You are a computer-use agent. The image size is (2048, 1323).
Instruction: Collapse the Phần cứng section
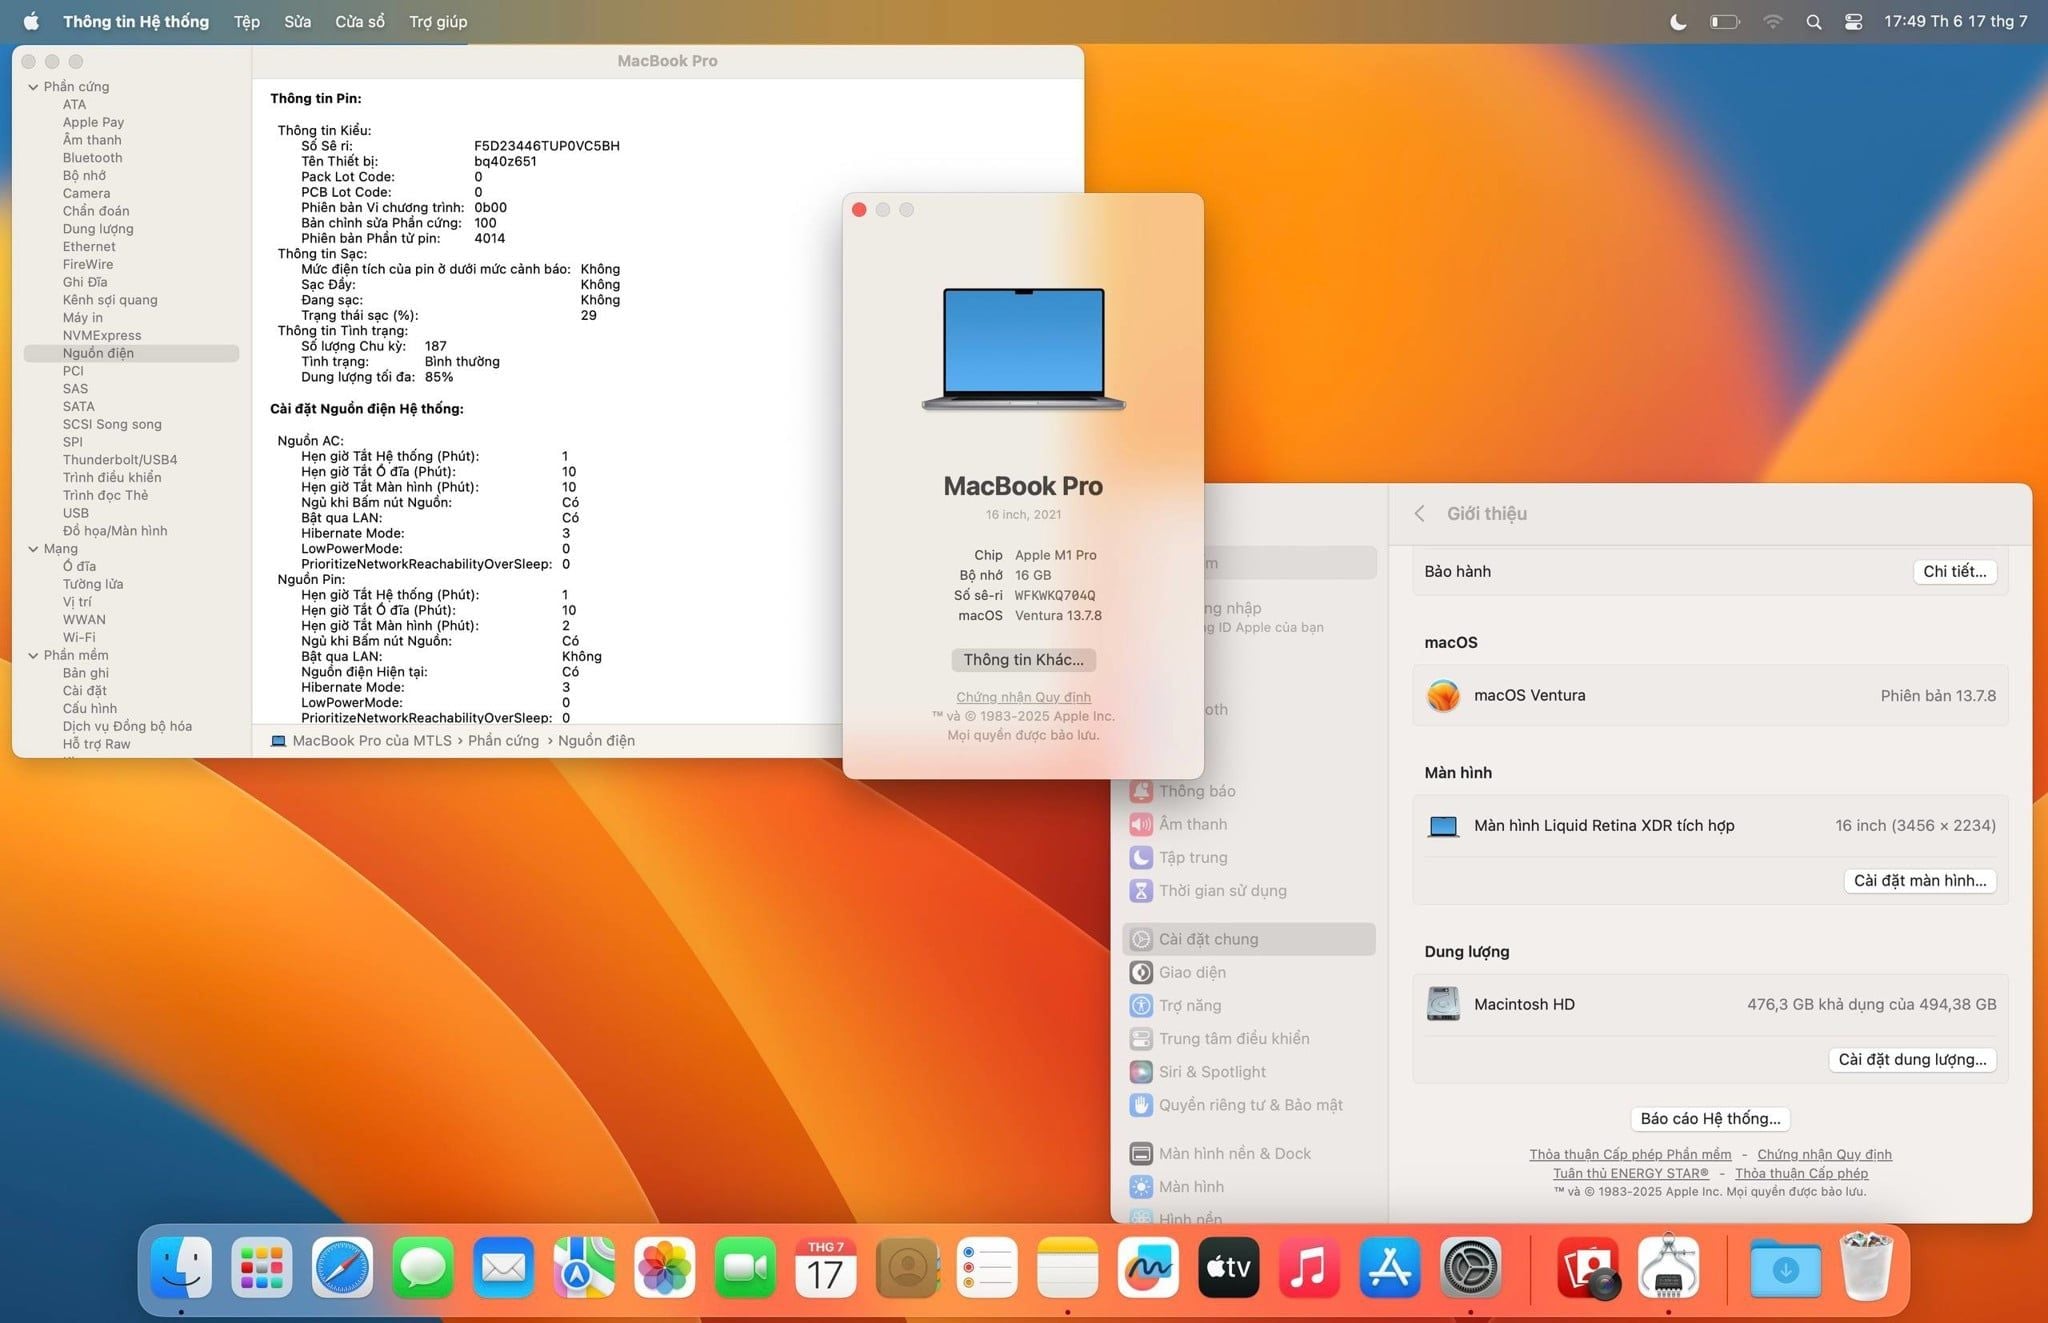pyautogui.click(x=33, y=87)
